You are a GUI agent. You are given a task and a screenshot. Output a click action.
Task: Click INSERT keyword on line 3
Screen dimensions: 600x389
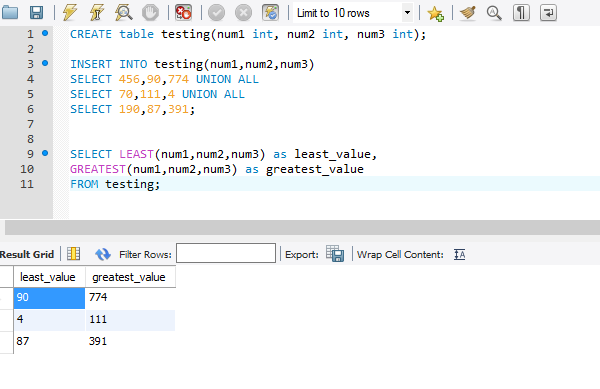click(x=91, y=64)
